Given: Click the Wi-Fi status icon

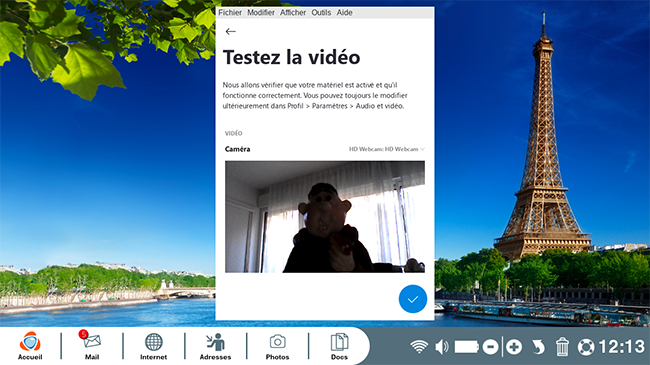Looking at the screenshot, I should pyautogui.click(x=419, y=347).
